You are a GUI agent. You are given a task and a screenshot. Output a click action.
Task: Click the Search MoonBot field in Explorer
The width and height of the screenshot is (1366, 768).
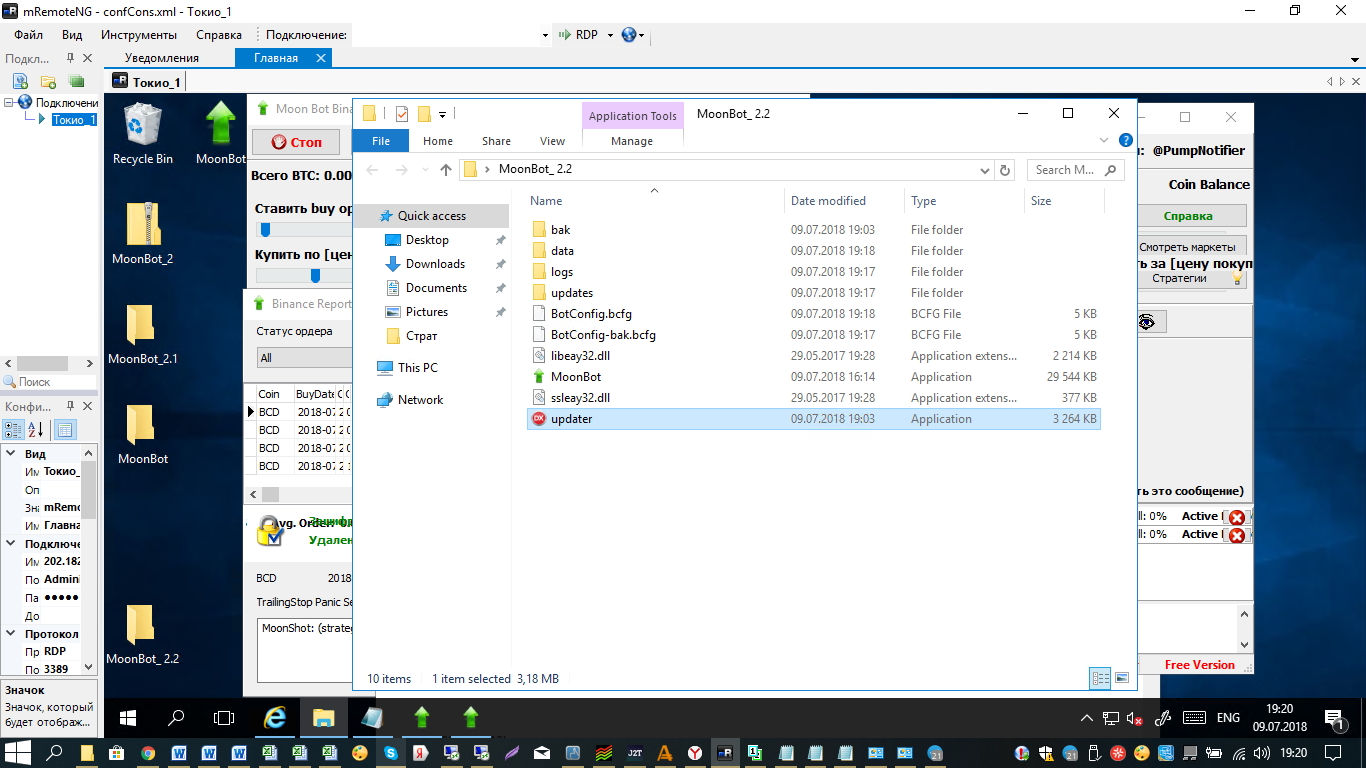1065,170
